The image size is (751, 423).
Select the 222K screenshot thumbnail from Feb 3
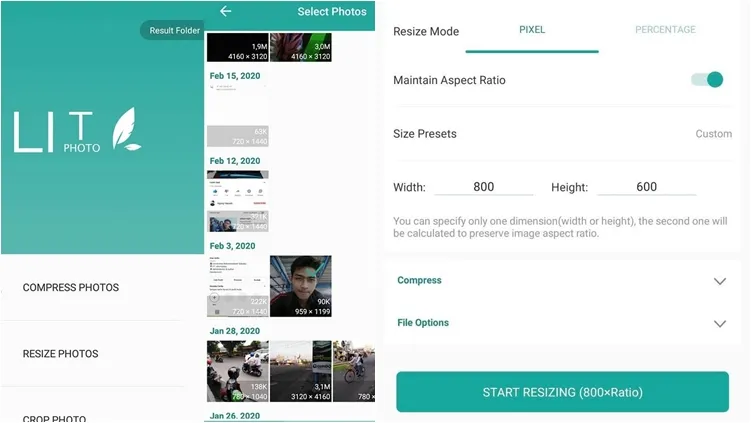click(238, 286)
